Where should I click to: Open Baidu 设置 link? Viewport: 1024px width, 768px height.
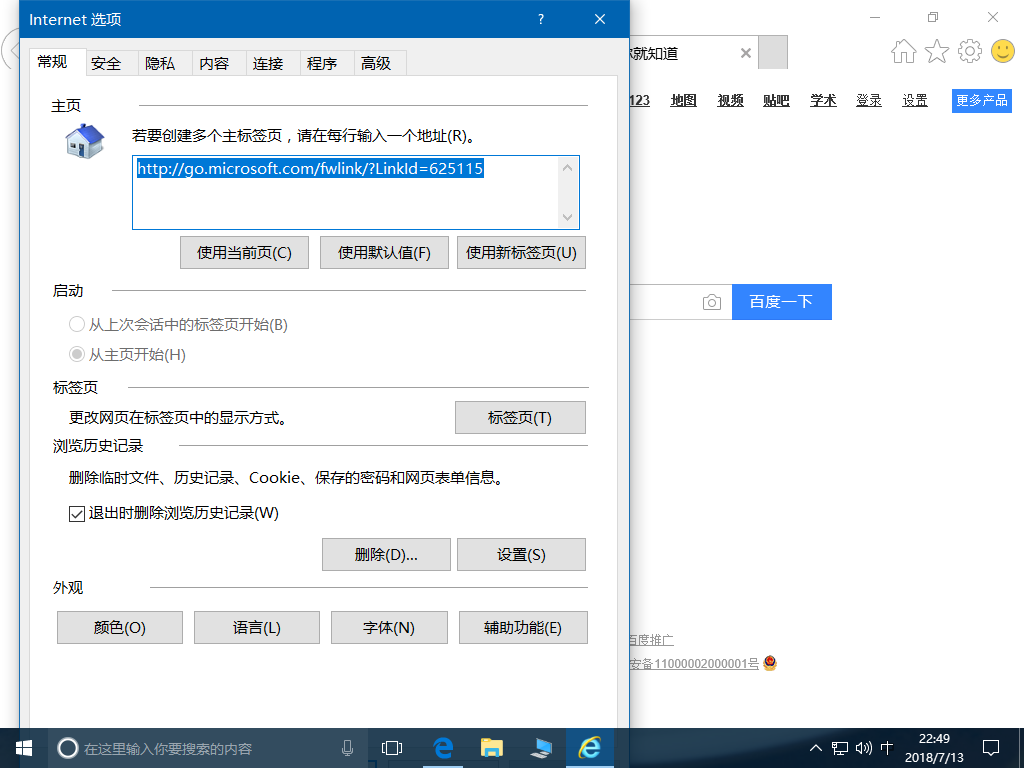point(915,100)
